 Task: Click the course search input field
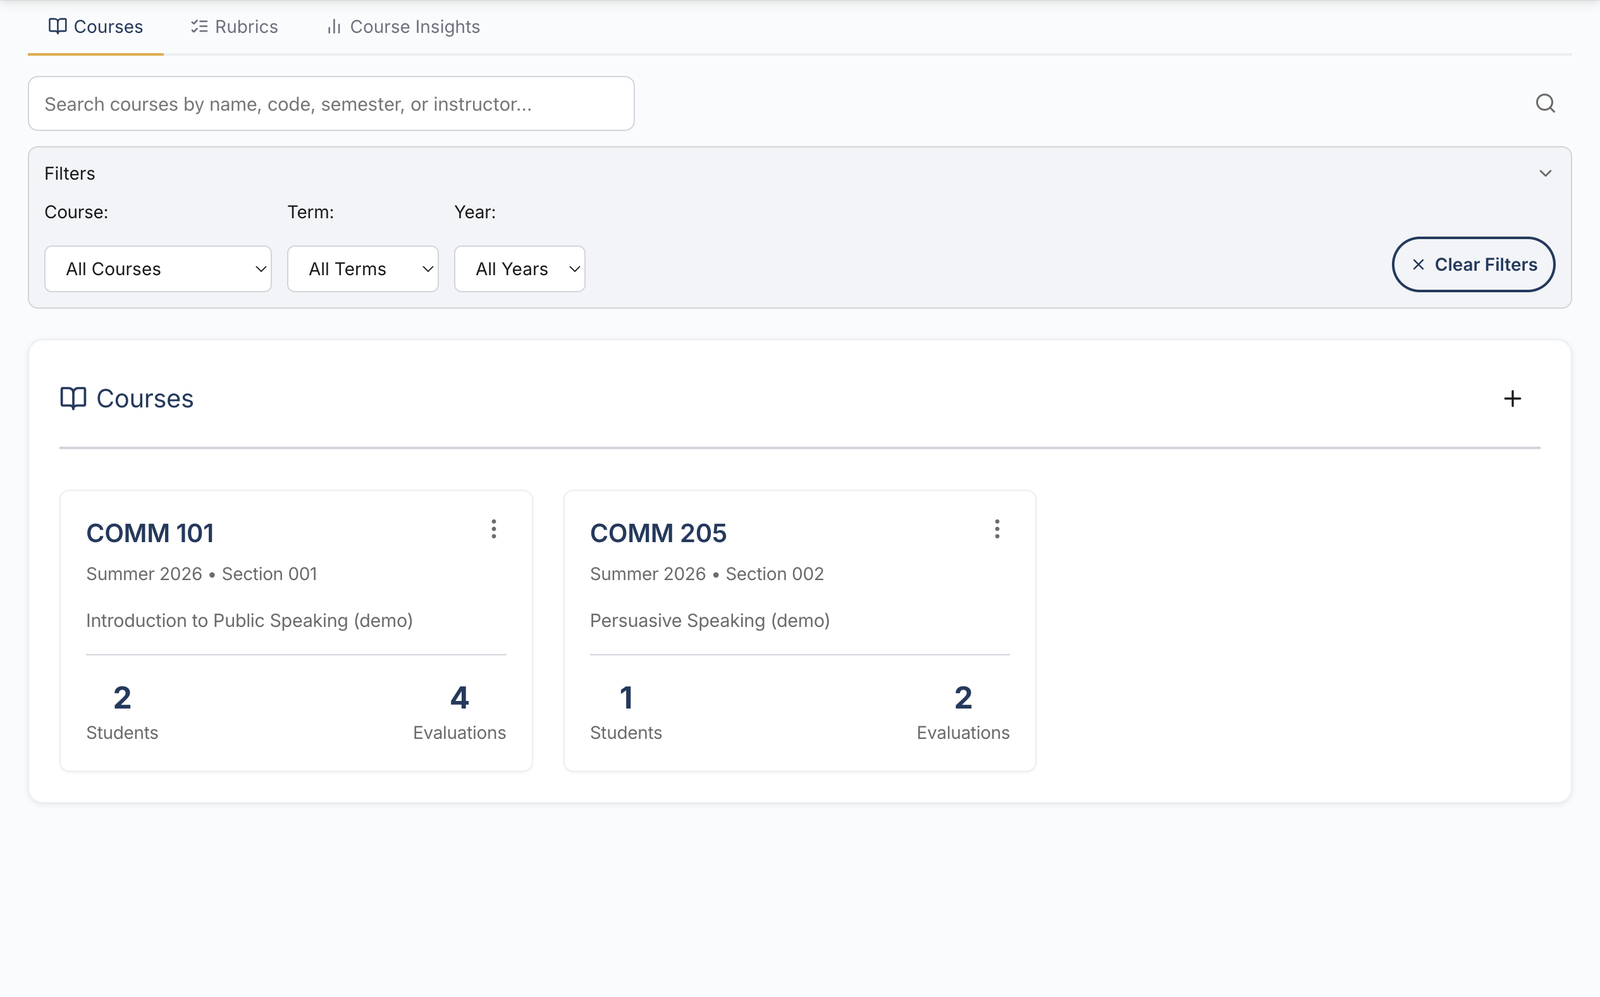331,103
